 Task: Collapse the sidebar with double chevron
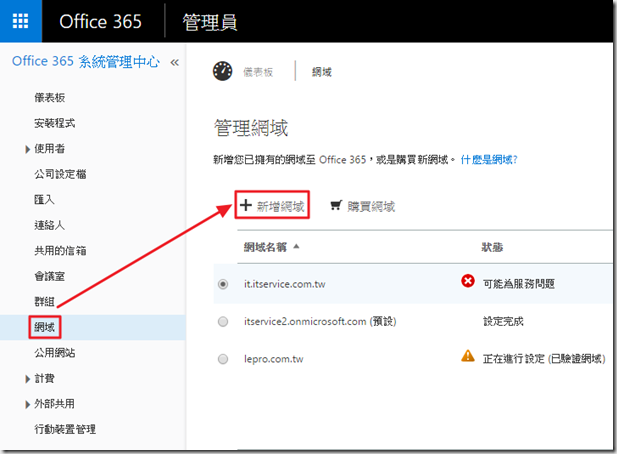(x=175, y=62)
